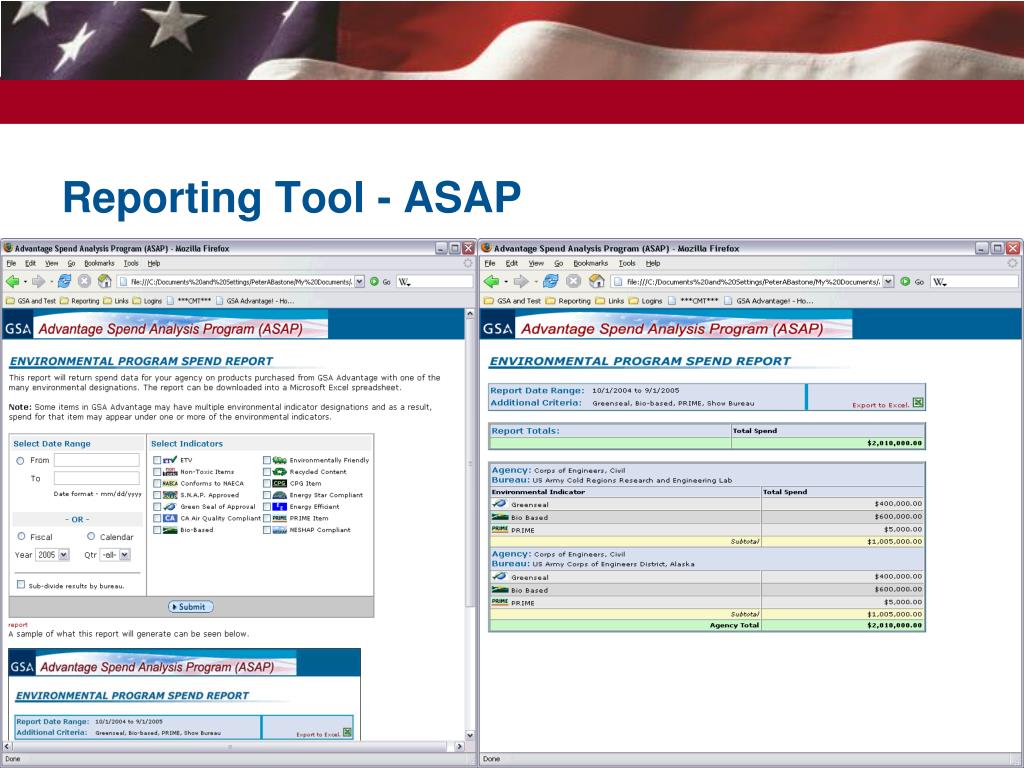Open Logins bookmark folder in the results window
1024x768 pixels.
(x=645, y=301)
